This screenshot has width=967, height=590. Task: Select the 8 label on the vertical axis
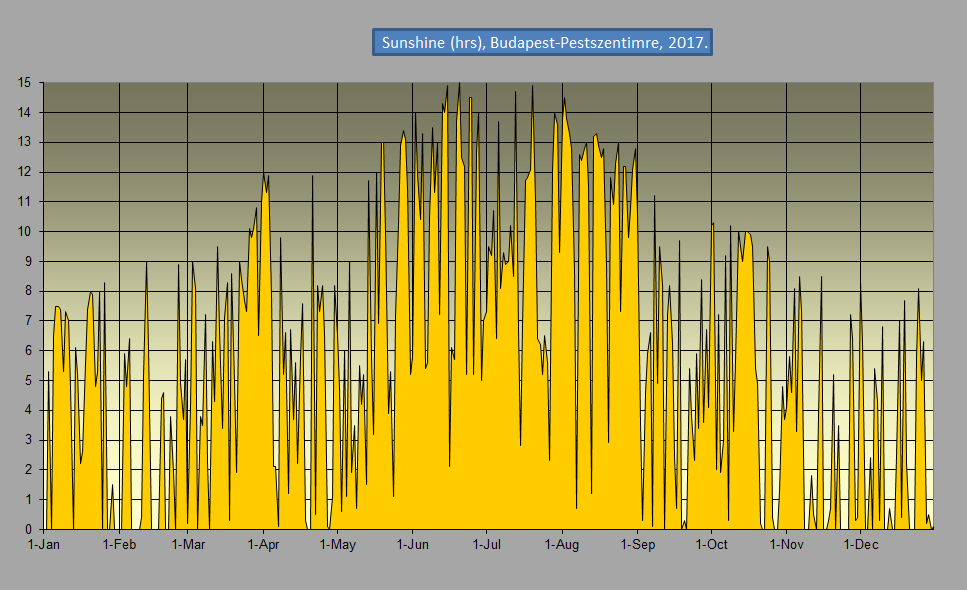[30, 291]
